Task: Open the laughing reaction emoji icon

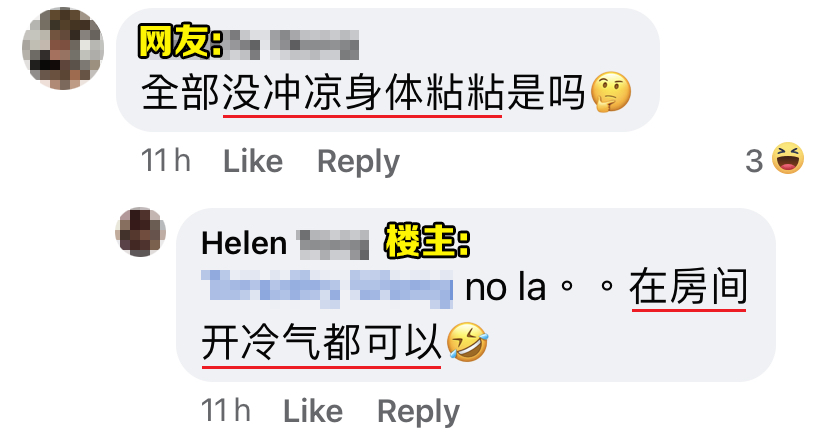Action: pyautogui.click(x=788, y=158)
